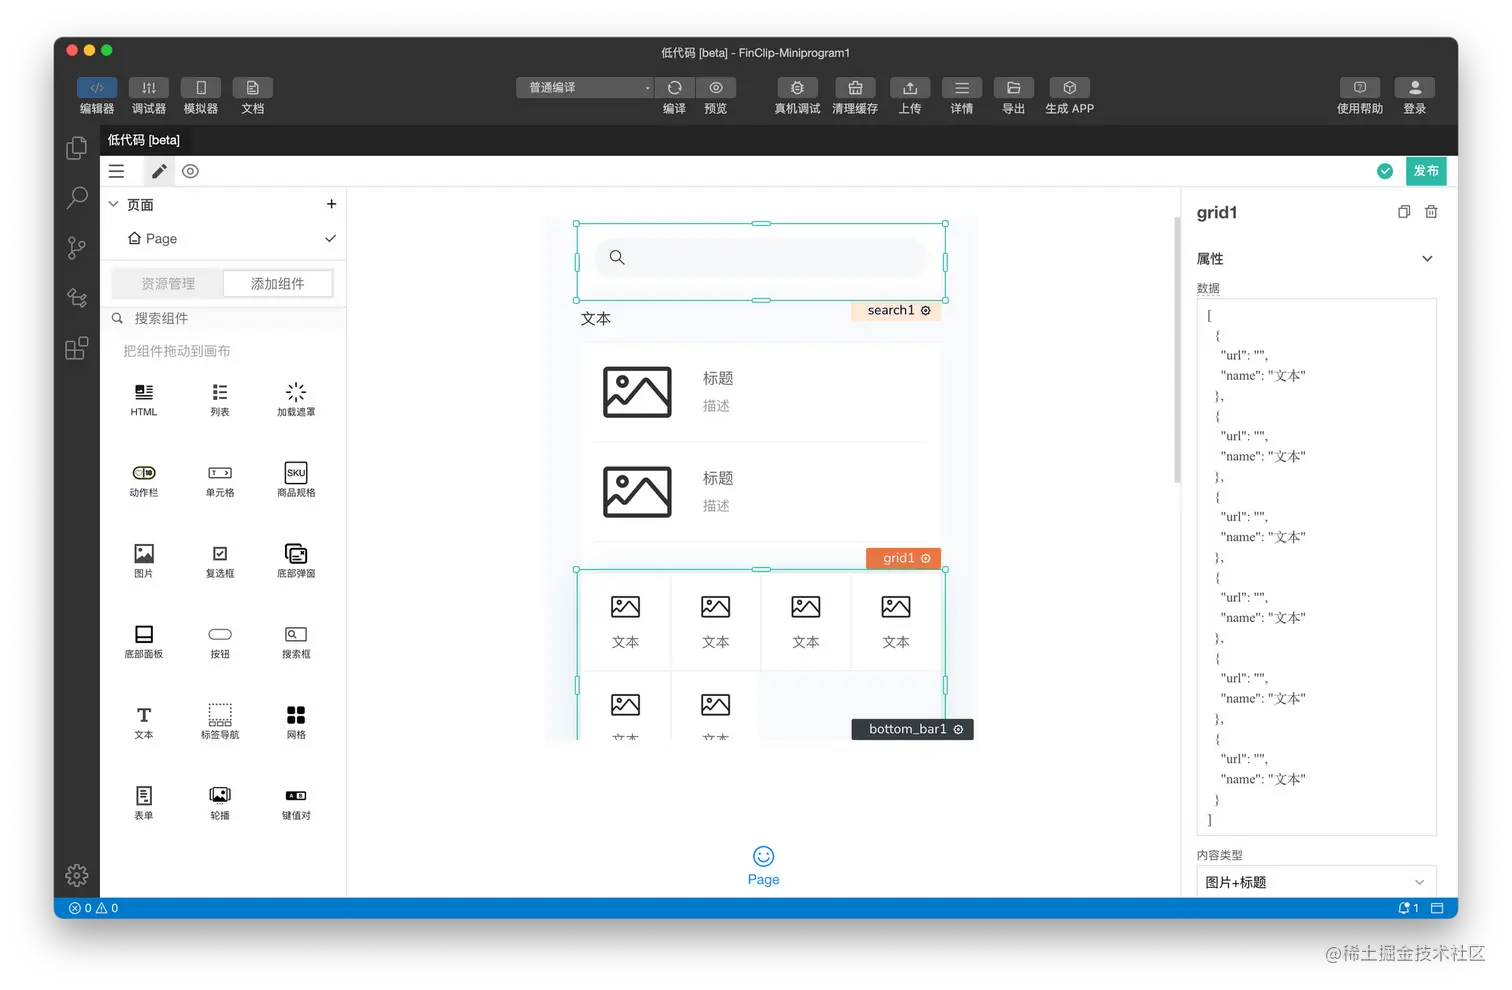Select the 轮播 carousel component
The width and height of the screenshot is (1512, 990).
click(220, 804)
